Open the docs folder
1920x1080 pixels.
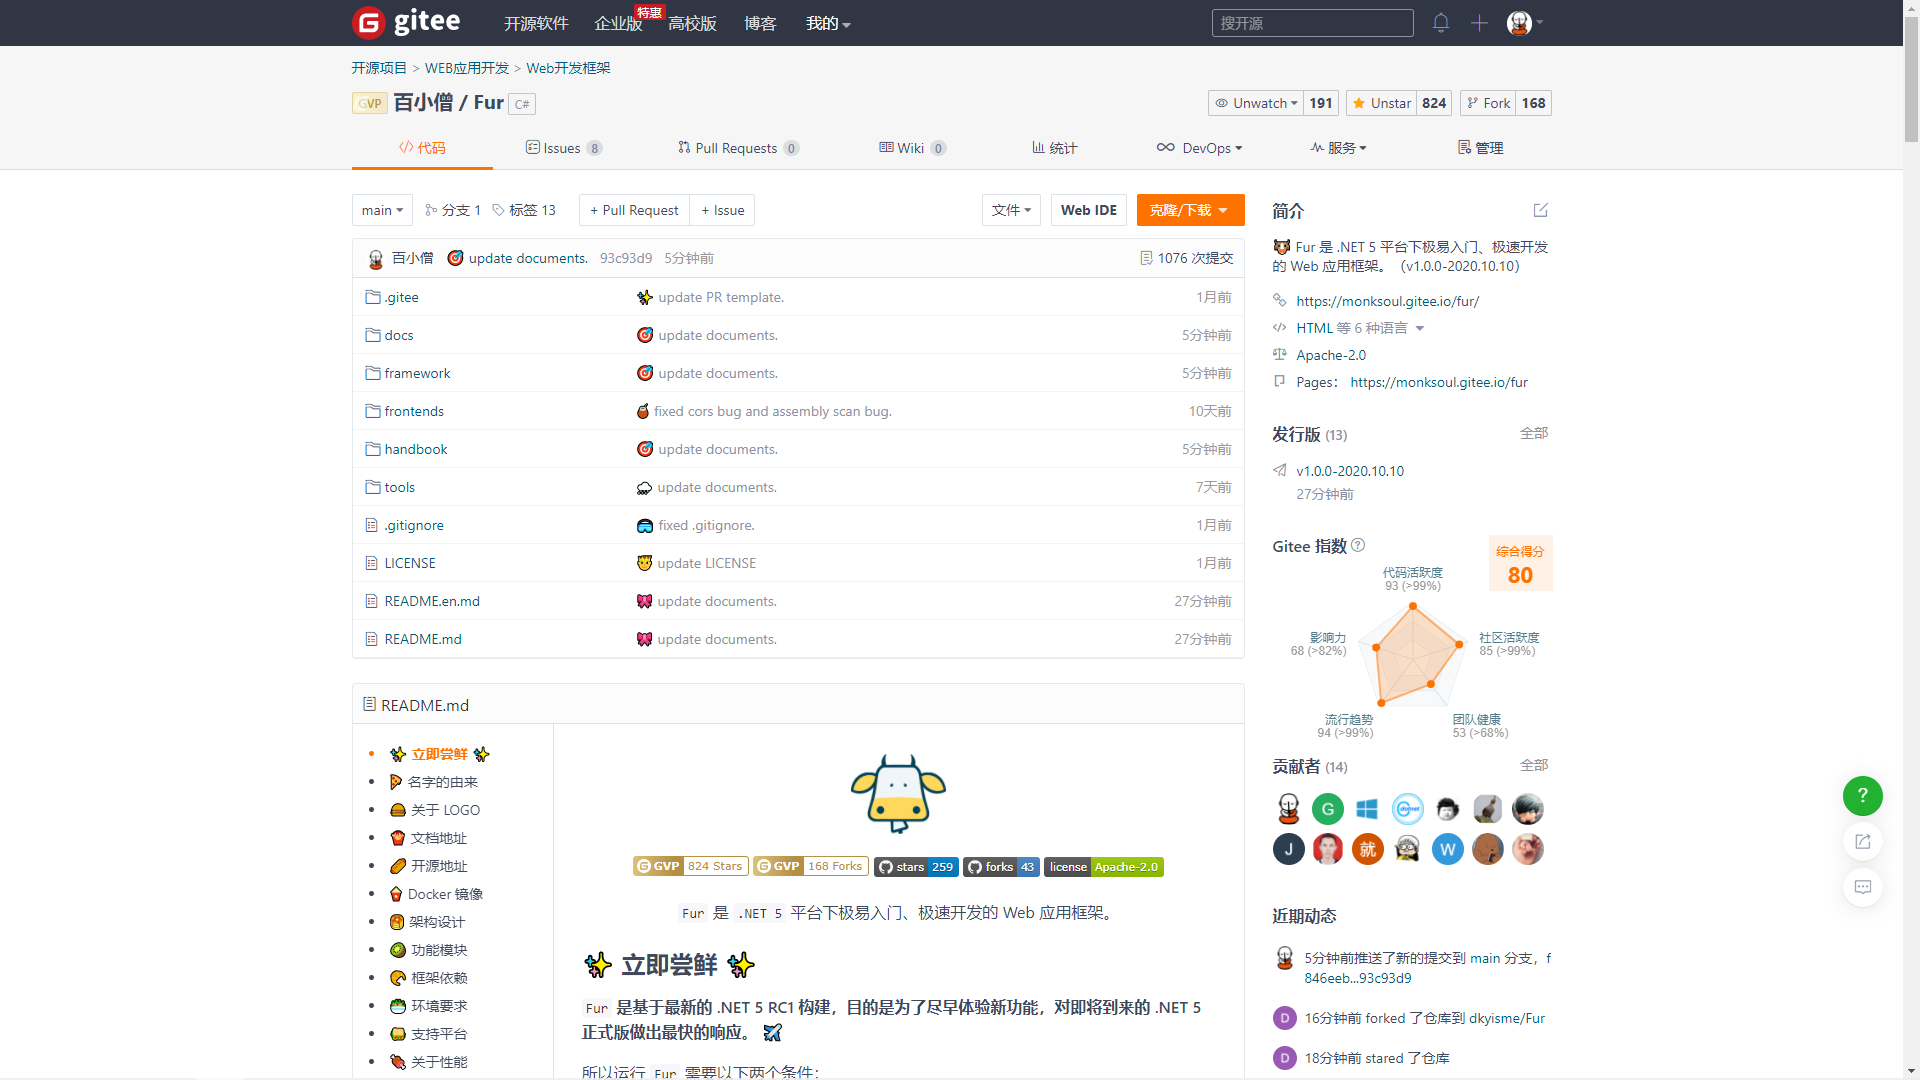pos(399,335)
